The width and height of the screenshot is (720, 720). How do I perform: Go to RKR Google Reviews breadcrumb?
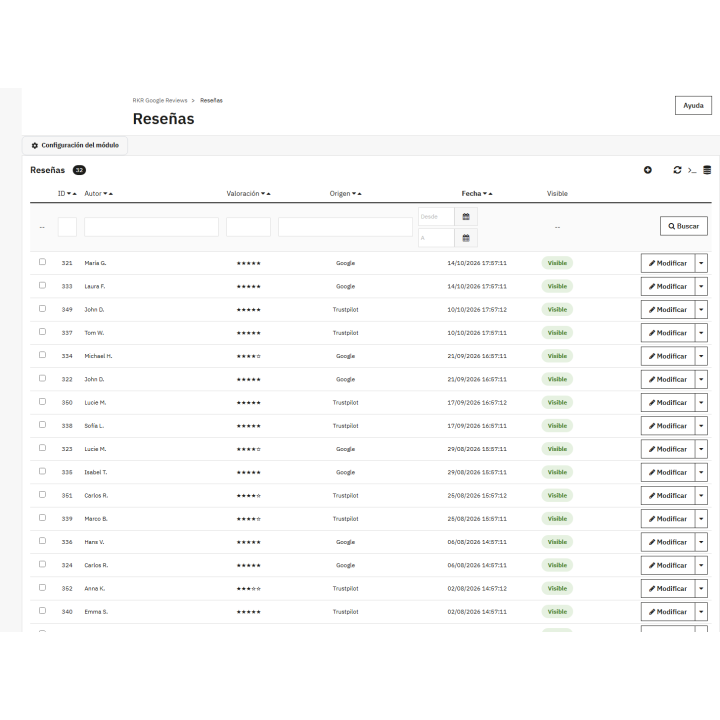coord(160,101)
